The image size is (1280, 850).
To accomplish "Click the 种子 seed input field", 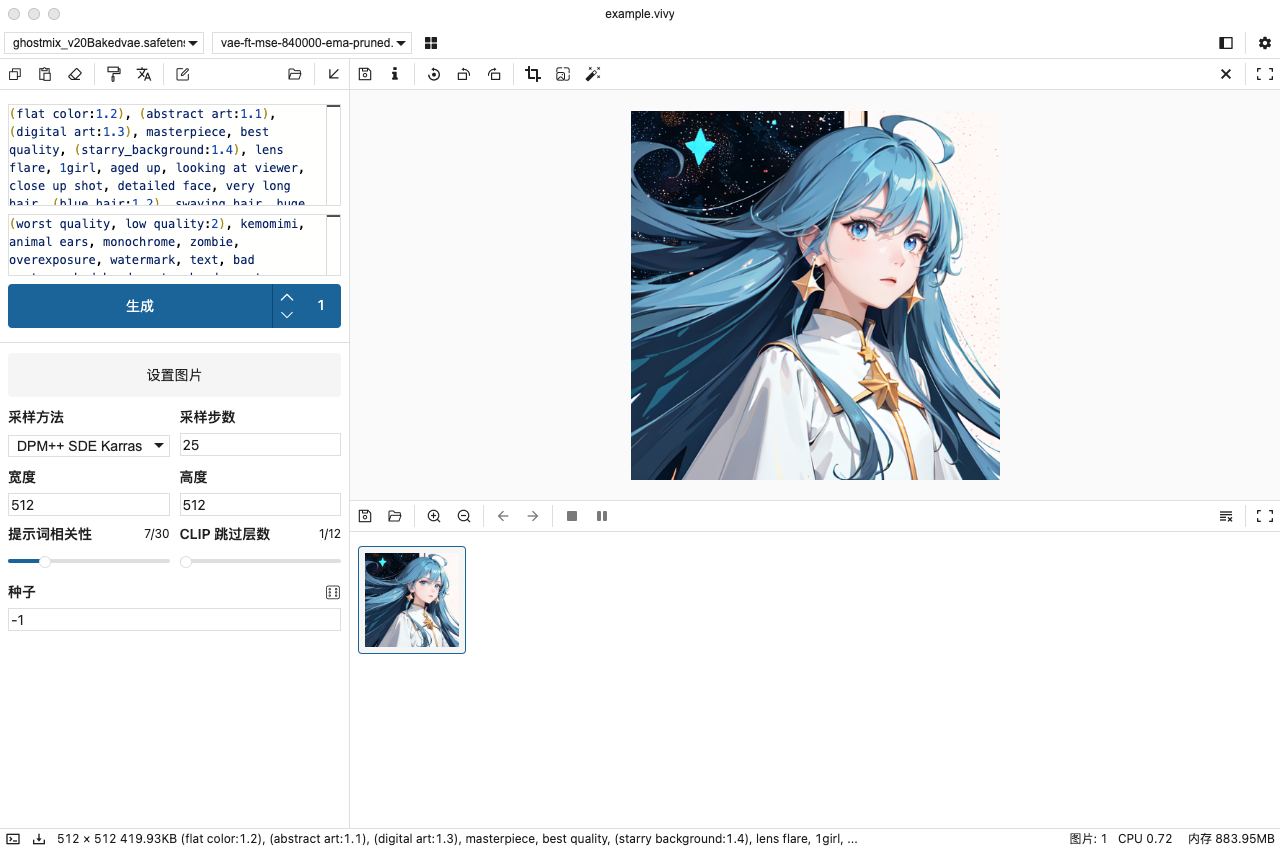I will tap(174, 620).
